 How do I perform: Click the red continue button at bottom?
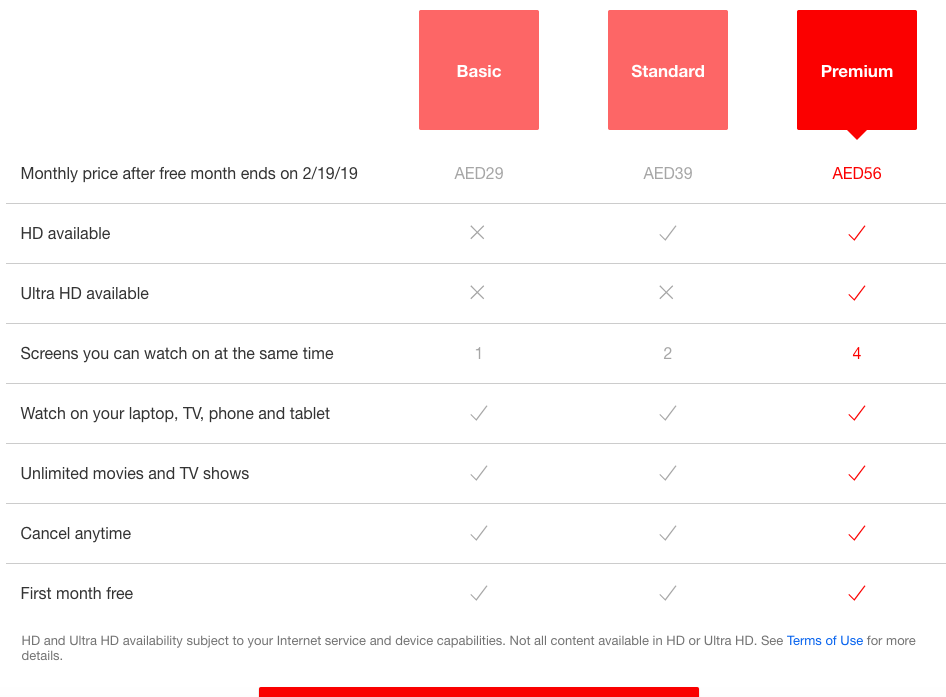[x=478, y=691]
